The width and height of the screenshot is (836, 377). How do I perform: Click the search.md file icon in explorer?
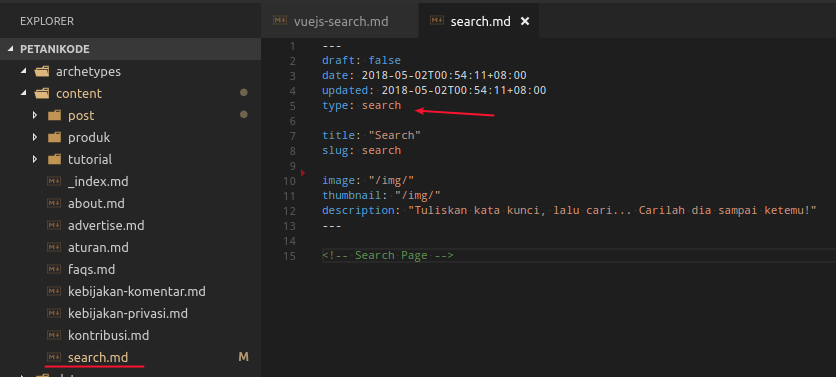(x=54, y=357)
